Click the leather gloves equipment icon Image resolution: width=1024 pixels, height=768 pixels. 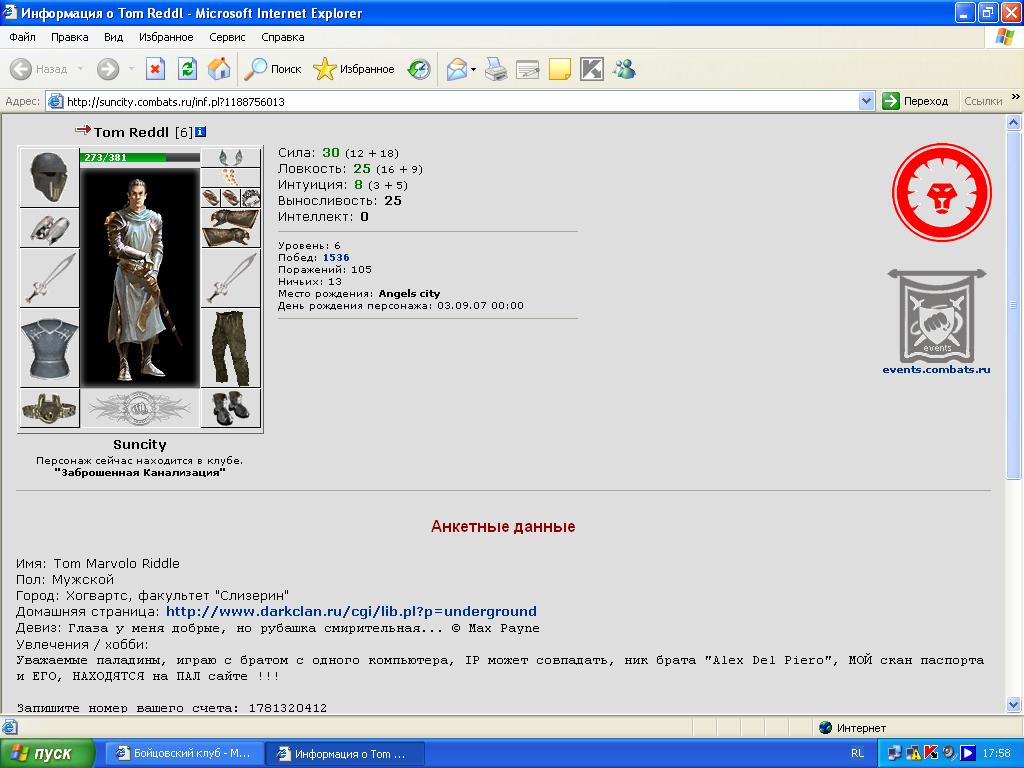(231, 228)
